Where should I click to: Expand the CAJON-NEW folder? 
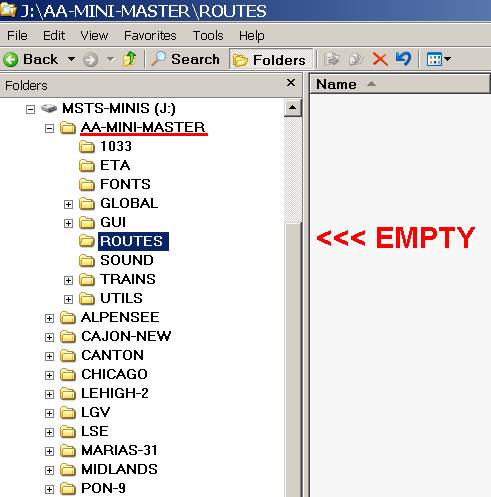pyautogui.click(x=49, y=337)
